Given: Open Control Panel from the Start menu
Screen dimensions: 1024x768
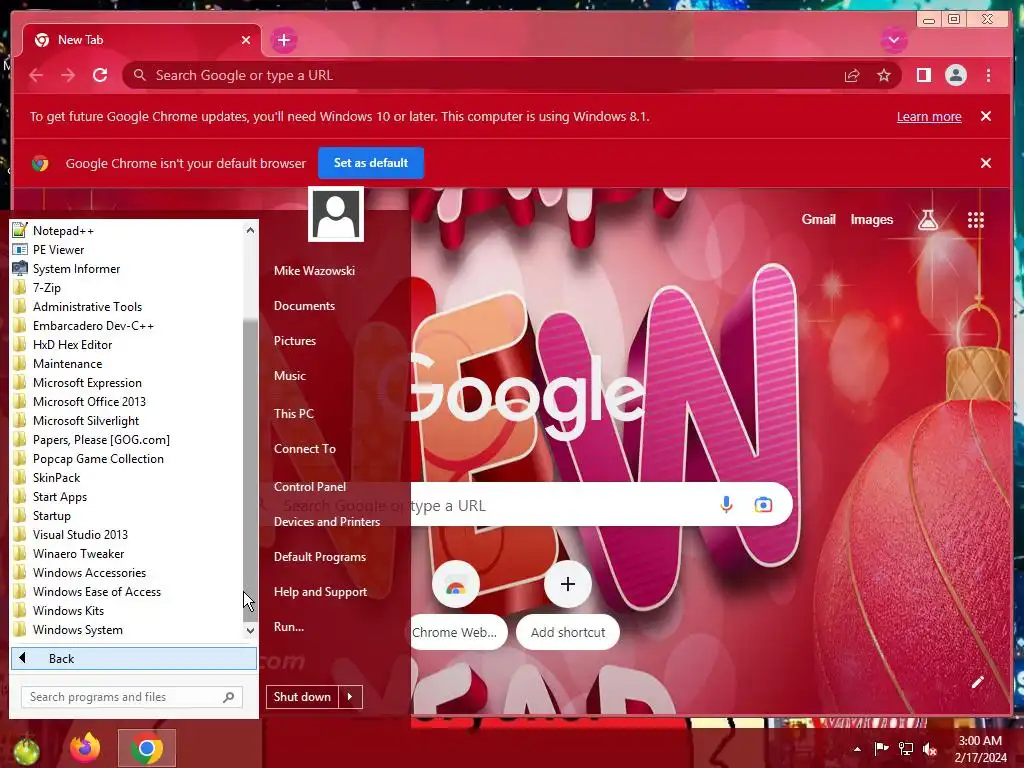Looking at the screenshot, I should pyautogui.click(x=310, y=487).
